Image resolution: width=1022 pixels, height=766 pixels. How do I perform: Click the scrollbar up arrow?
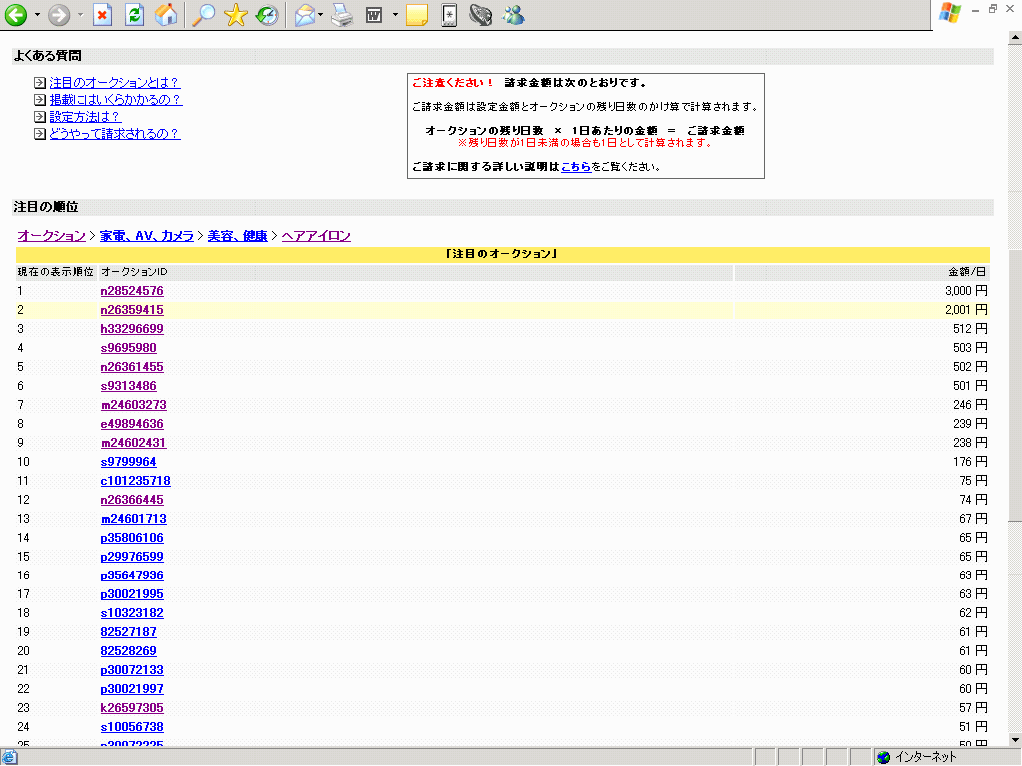coord(1015,38)
